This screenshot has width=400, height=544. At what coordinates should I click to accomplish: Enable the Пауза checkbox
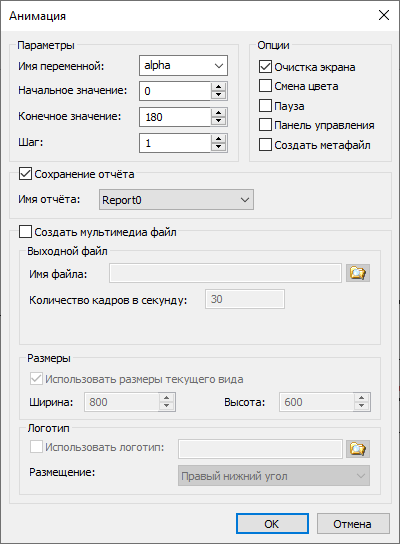click(265, 105)
